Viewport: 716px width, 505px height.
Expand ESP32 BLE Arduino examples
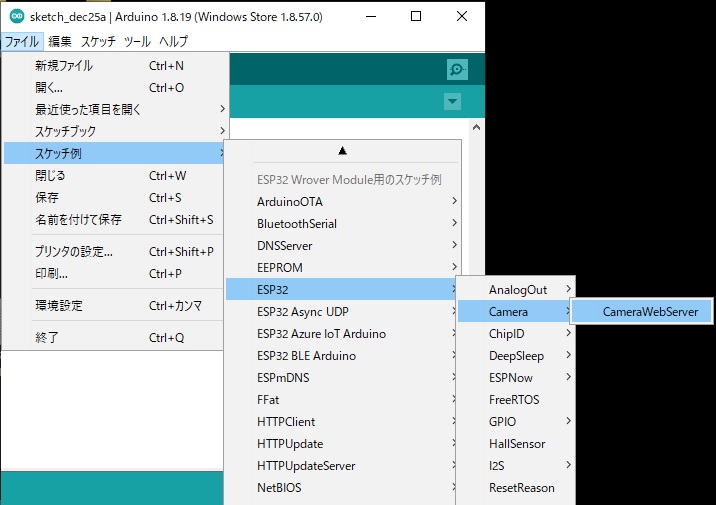coord(341,356)
